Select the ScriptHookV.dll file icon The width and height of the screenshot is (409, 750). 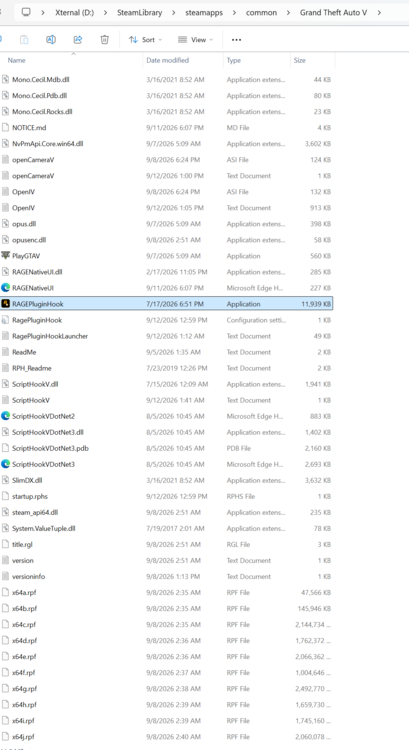tap(6, 384)
